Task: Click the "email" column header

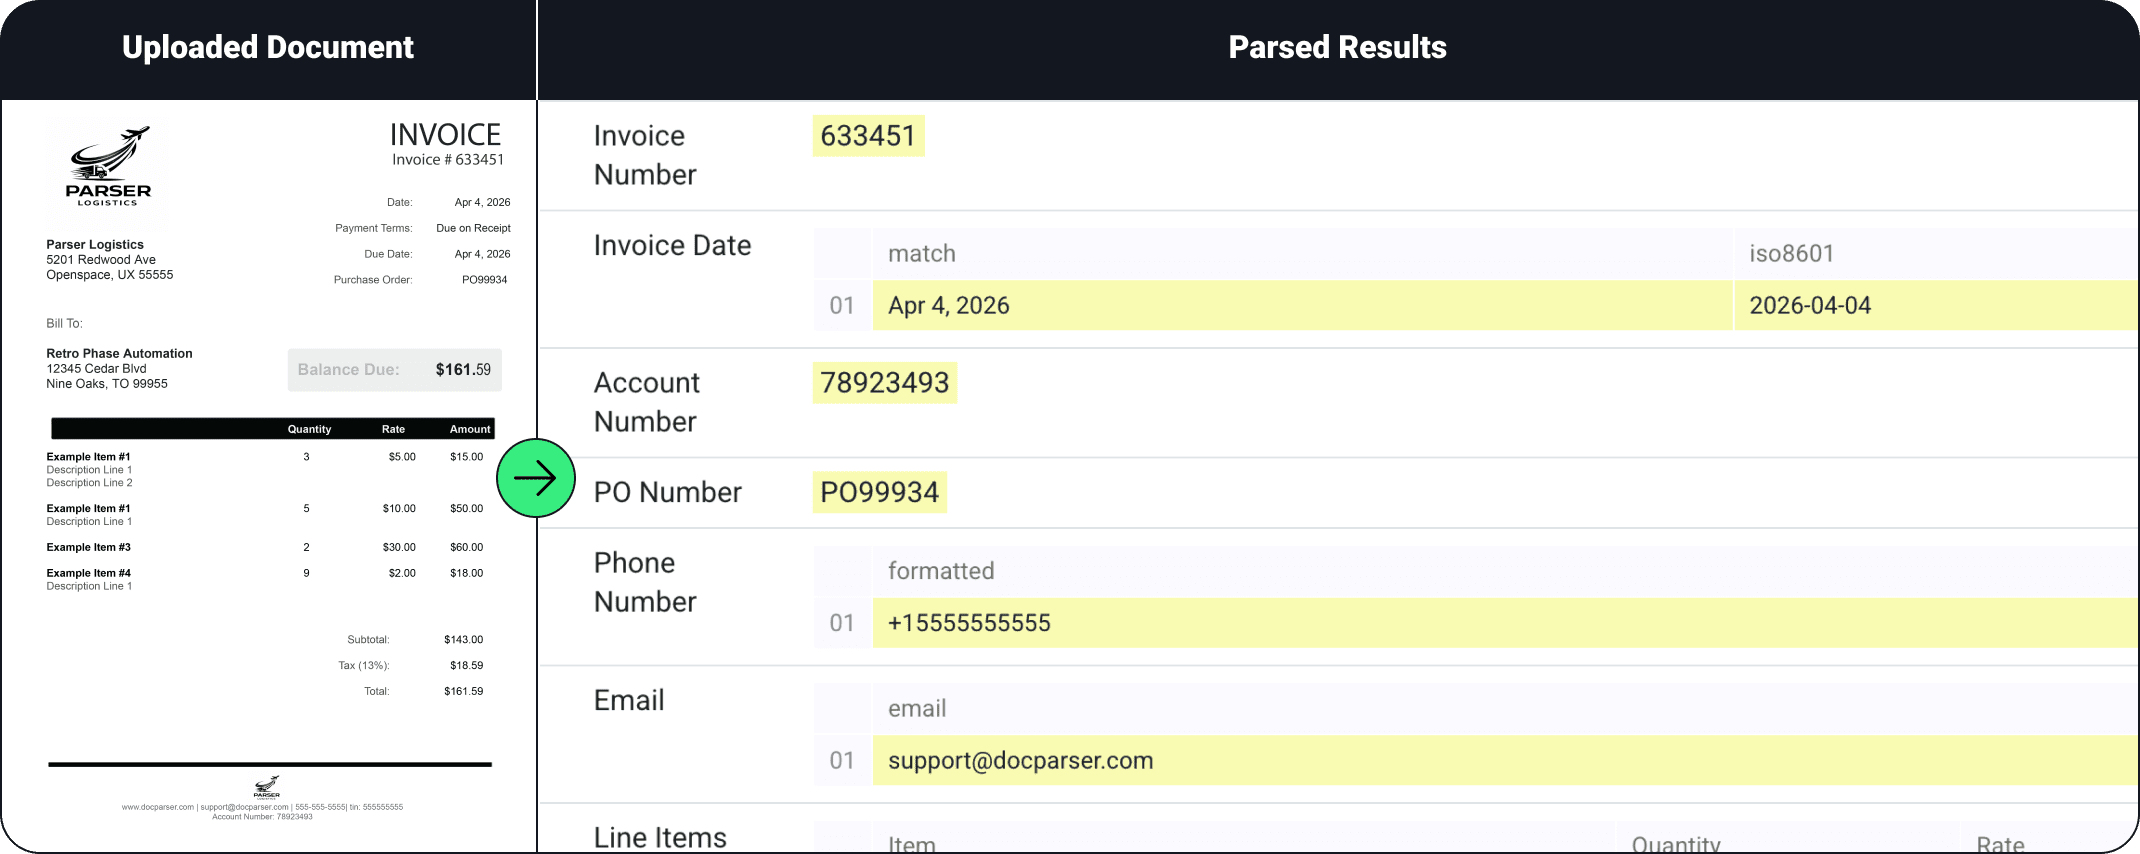Action: coord(916,709)
